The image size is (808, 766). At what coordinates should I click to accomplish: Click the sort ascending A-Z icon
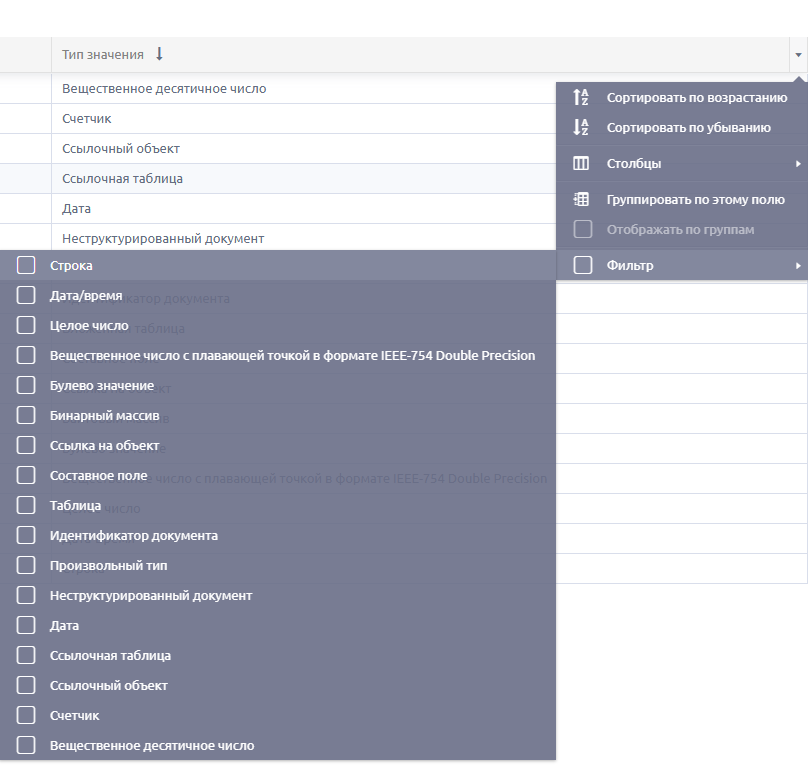pyautogui.click(x=581, y=97)
